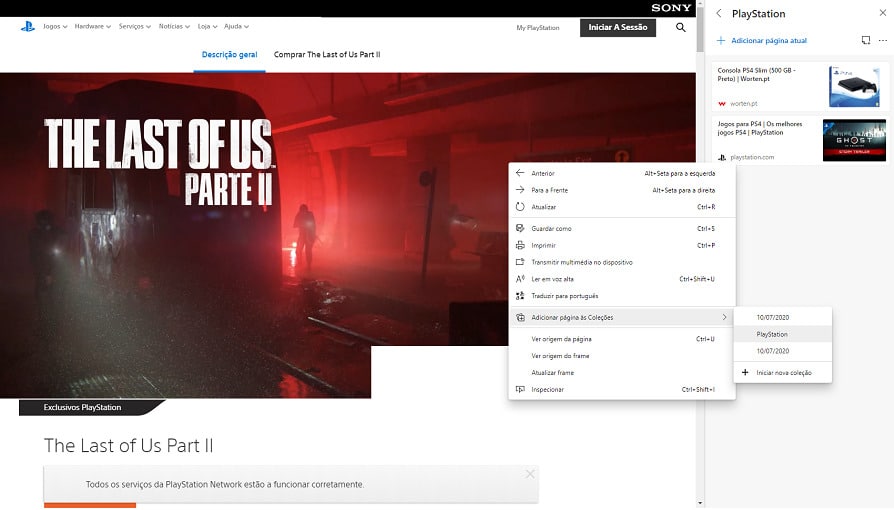Image resolution: width=894 pixels, height=510 pixels.
Task: Switch to the Descrição geral tab
Action: 229,55
